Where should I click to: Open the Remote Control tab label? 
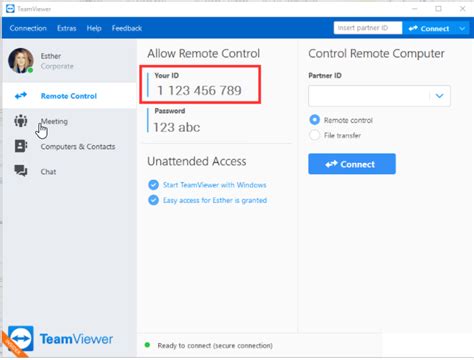coord(69,96)
